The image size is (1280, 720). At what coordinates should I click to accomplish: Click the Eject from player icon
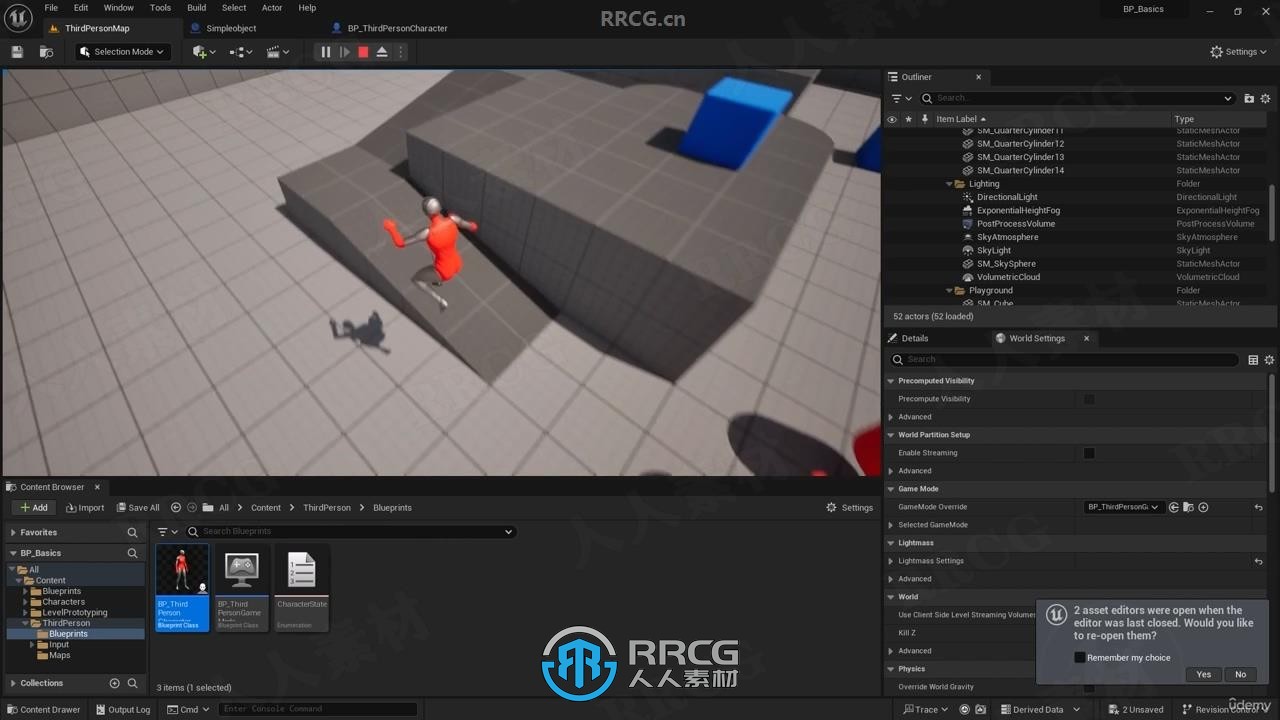382,52
